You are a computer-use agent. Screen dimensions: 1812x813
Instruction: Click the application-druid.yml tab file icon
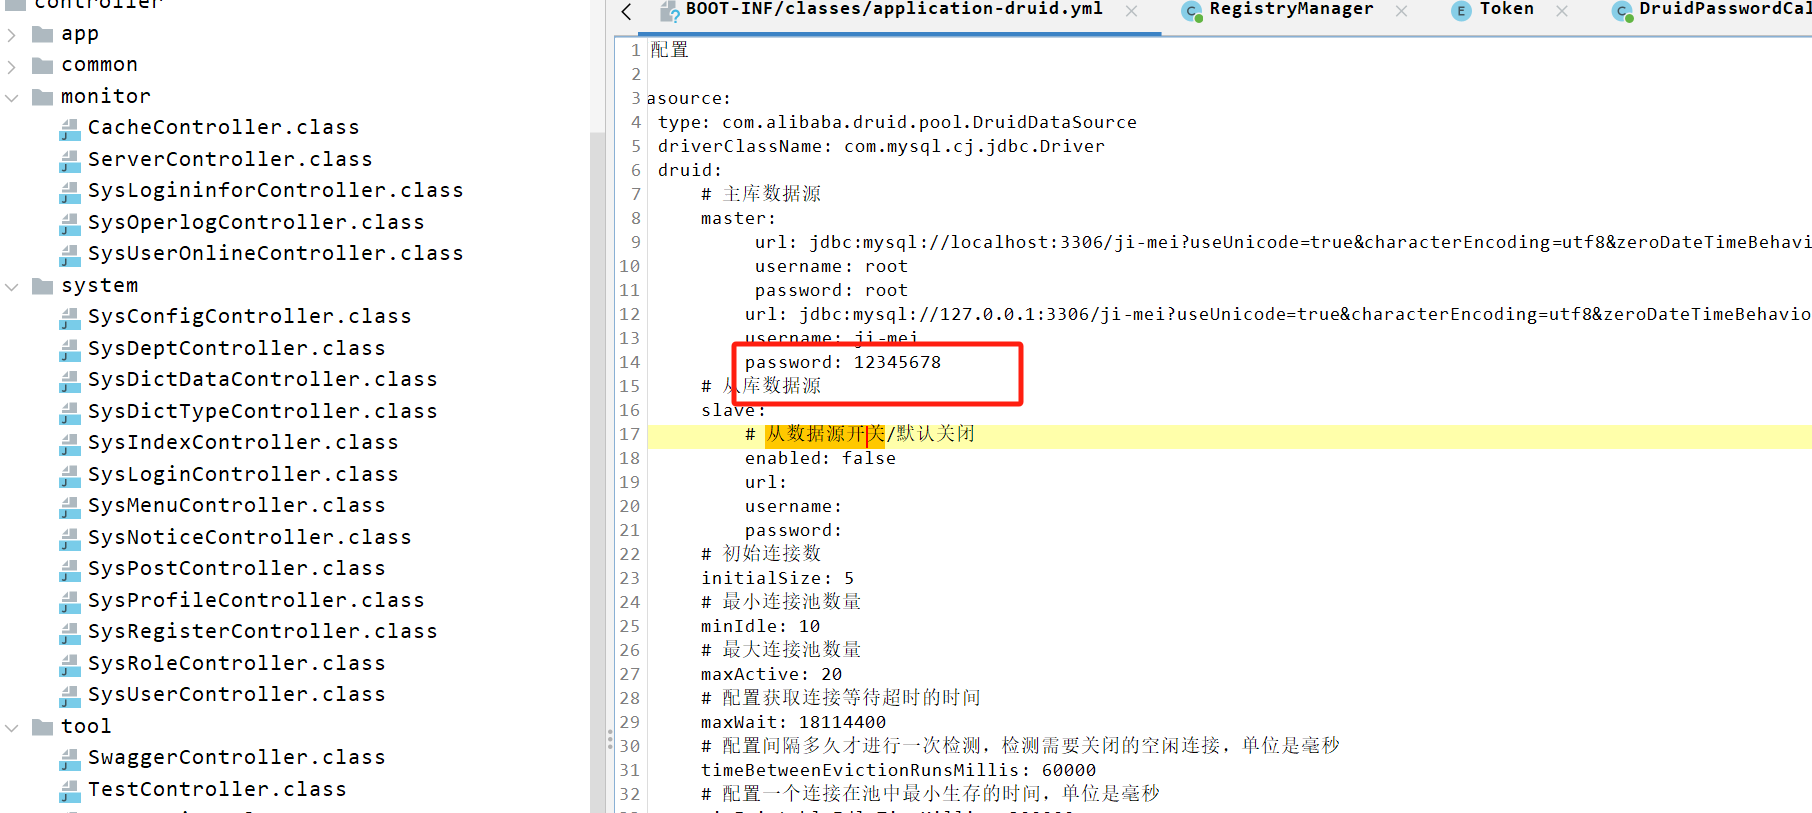pyautogui.click(x=669, y=11)
